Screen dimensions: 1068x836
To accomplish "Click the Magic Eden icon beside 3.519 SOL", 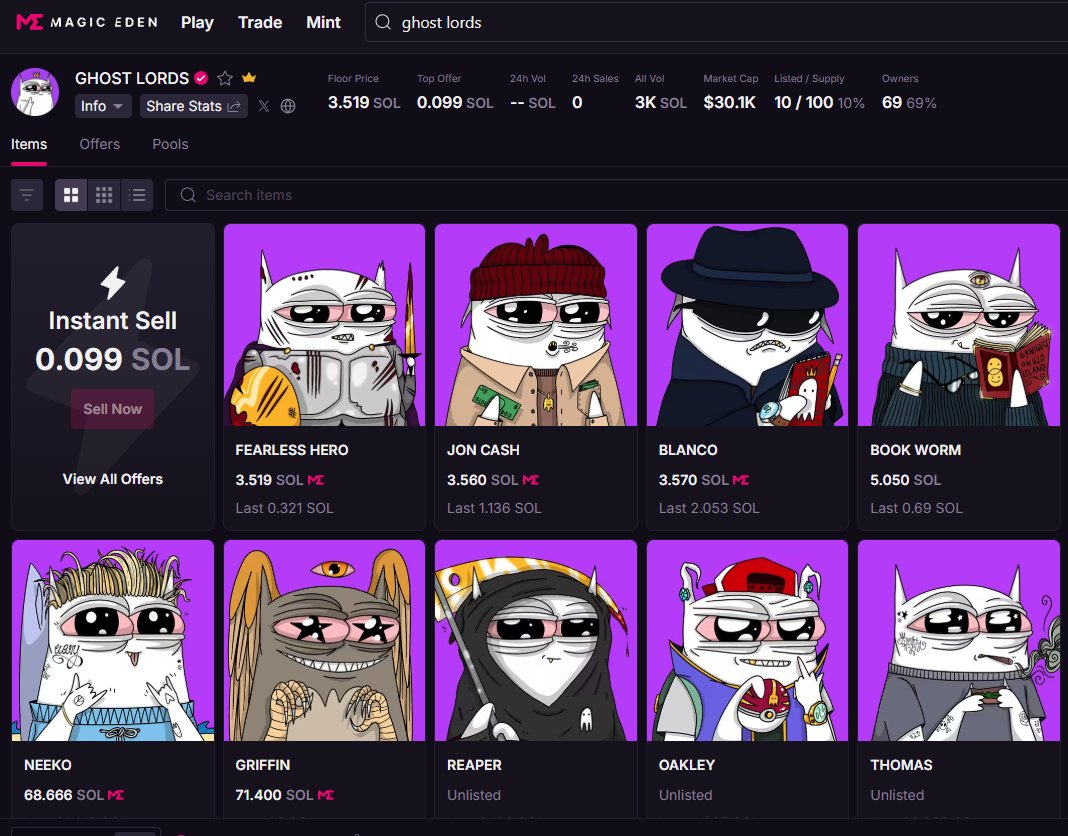I will 316,480.
